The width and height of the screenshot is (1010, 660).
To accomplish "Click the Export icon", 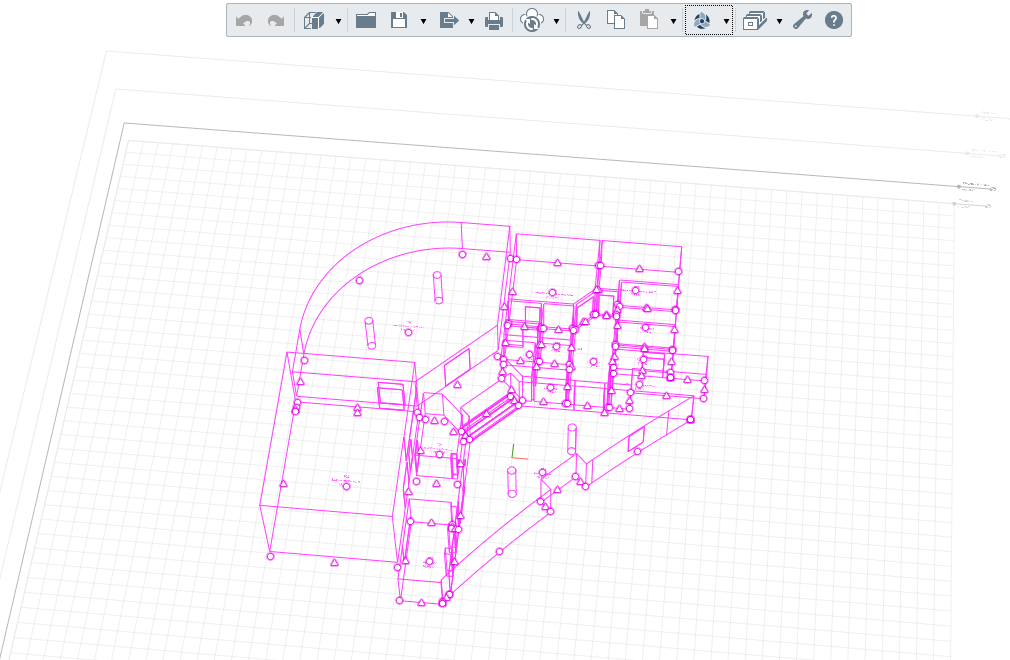I will point(448,21).
